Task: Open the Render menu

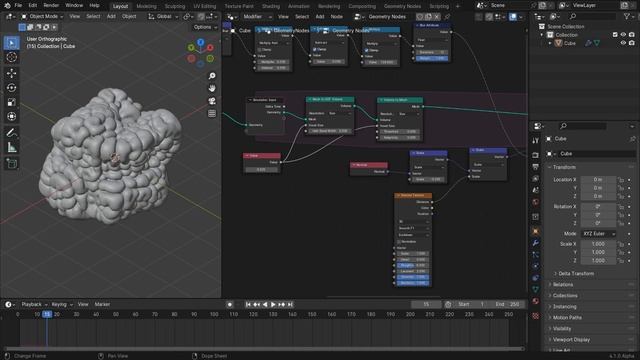Action: [51, 6]
